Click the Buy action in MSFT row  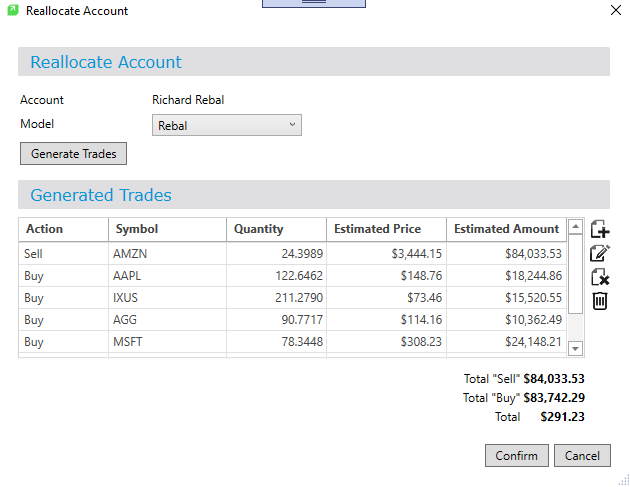point(63,342)
